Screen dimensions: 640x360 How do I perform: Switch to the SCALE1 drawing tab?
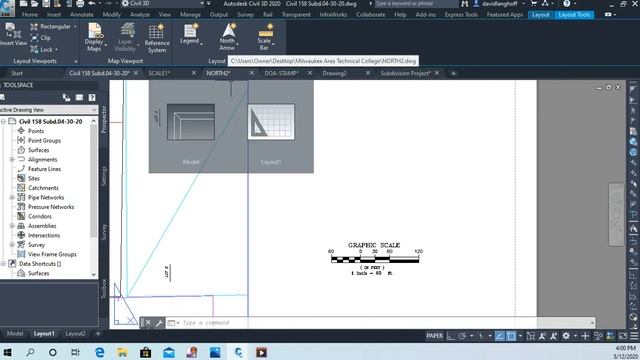(x=159, y=73)
